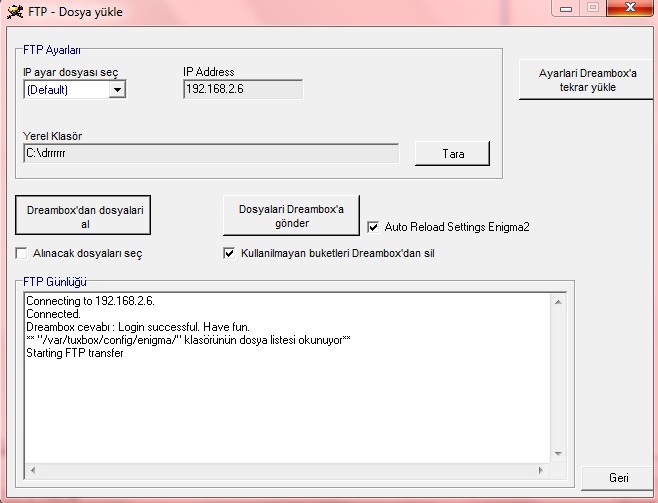
Task: Click log horizontal scroll right arrow
Action: tap(541, 470)
